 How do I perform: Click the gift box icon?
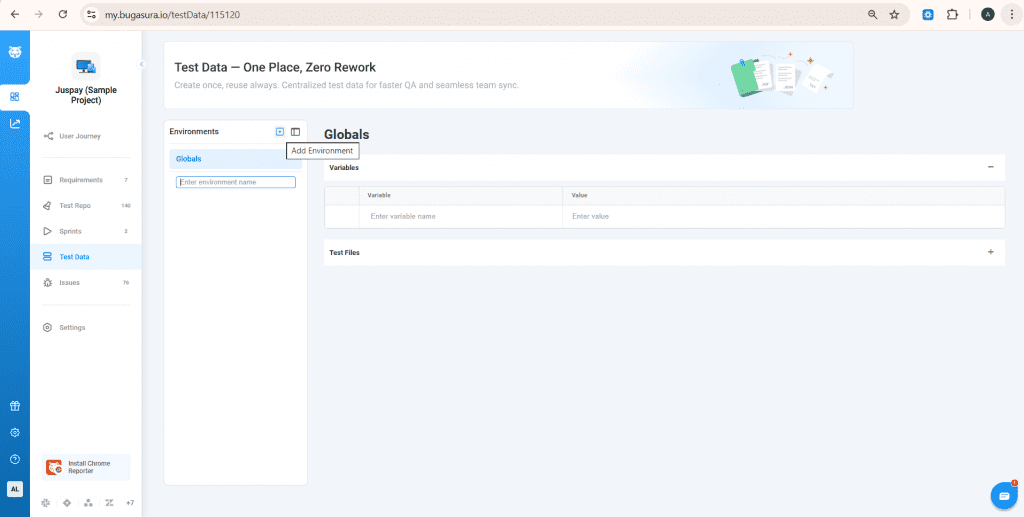tap(15, 406)
